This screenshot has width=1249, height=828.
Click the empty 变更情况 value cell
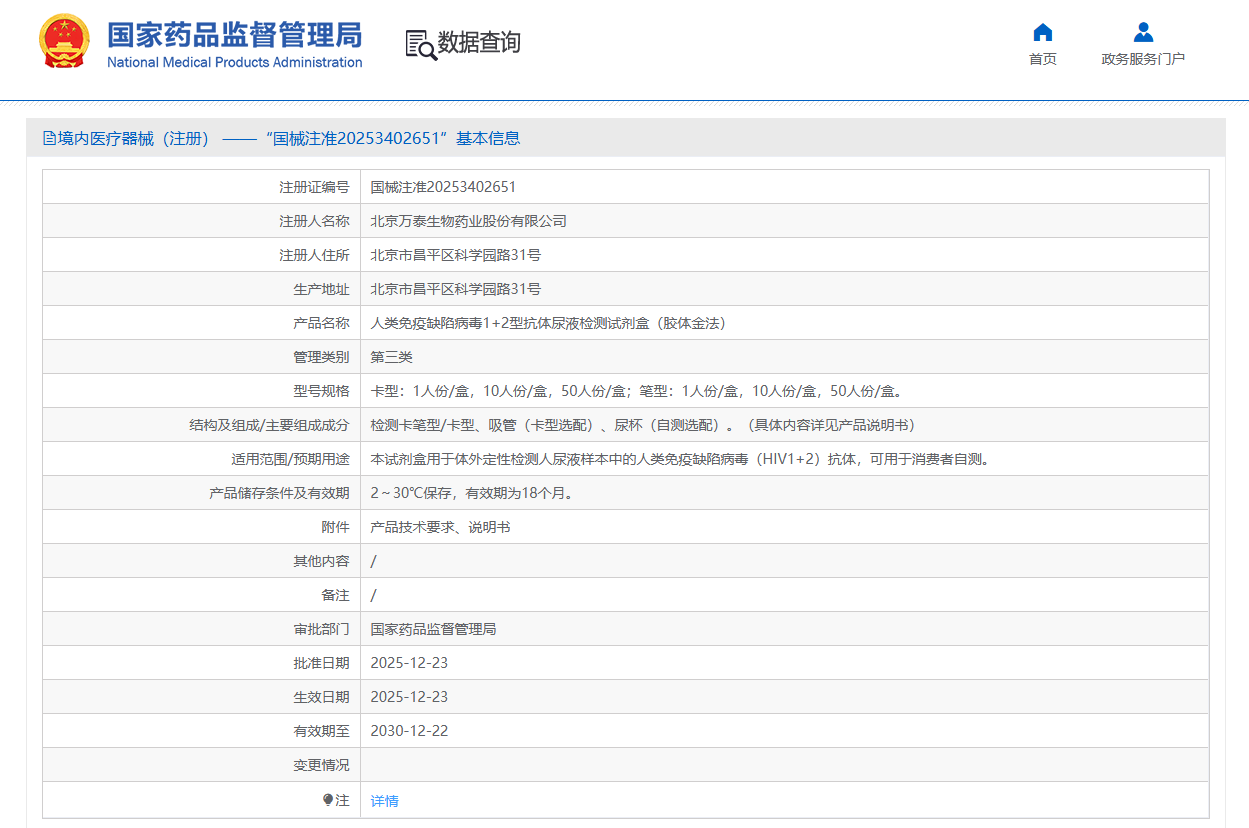[x=784, y=765]
